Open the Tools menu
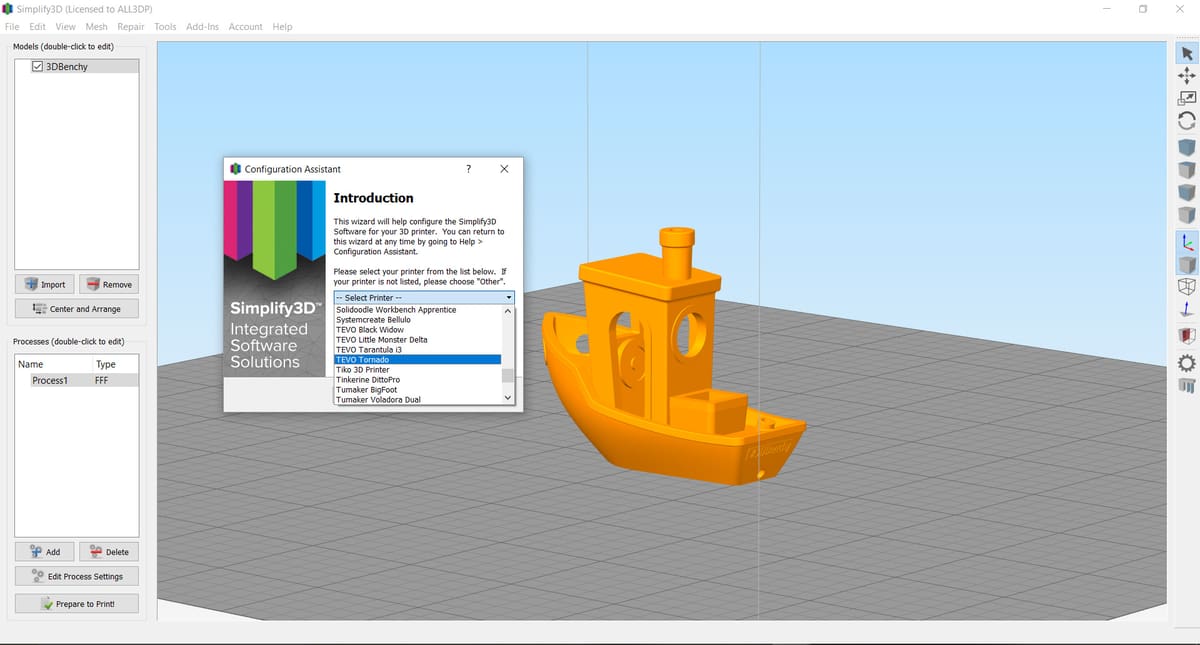1200x645 pixels. click(x=165, y=26)
